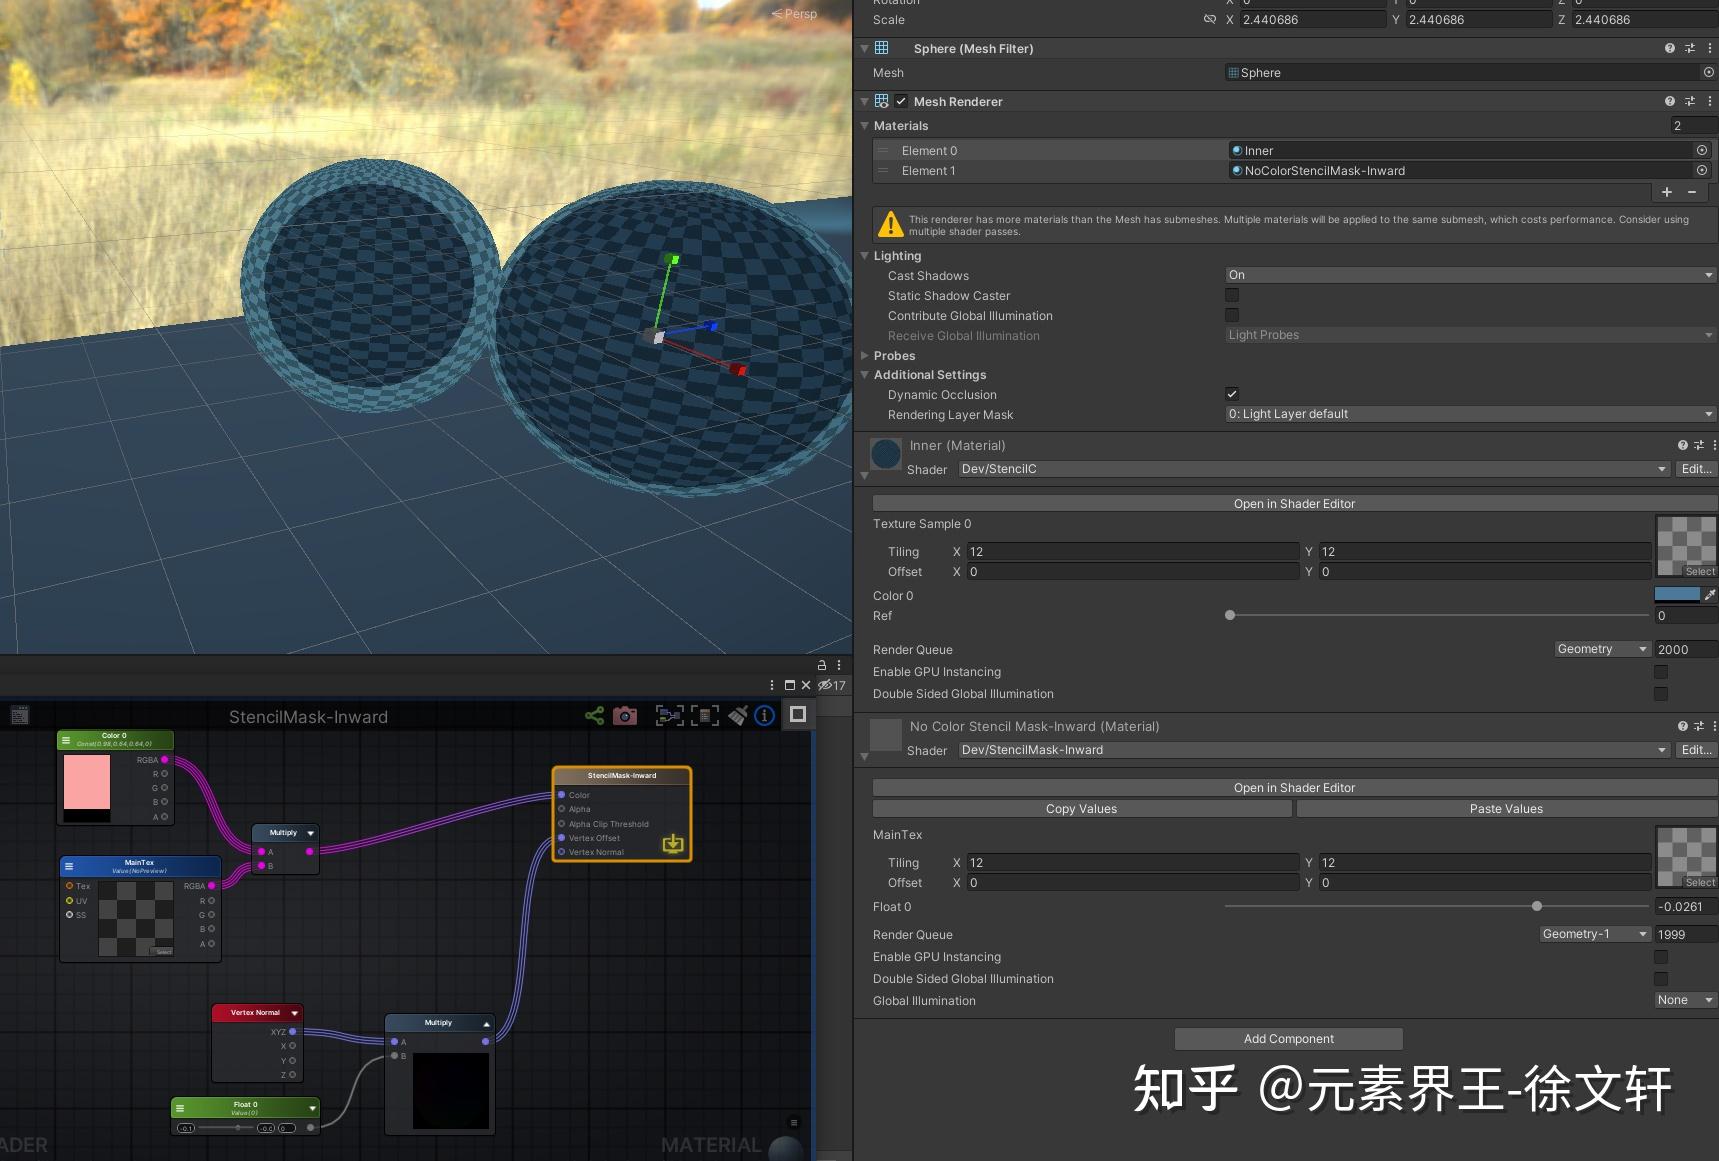Disable Dynamic Occlusion
This screenshot has height=1161, width=1719.
click(x=1232, y=394)
